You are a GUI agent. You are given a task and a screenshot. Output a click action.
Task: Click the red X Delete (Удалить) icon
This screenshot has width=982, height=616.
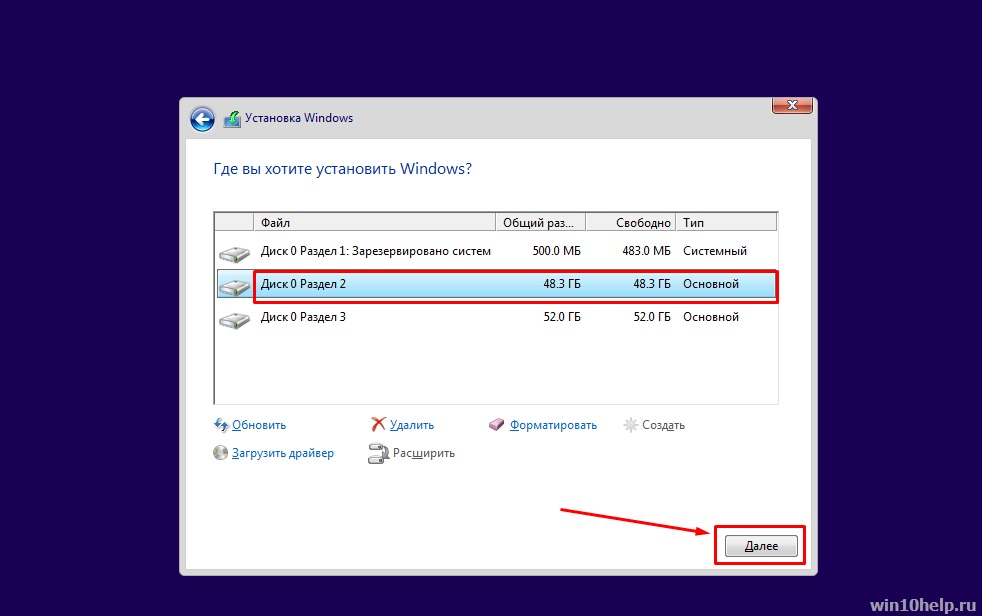378,424
